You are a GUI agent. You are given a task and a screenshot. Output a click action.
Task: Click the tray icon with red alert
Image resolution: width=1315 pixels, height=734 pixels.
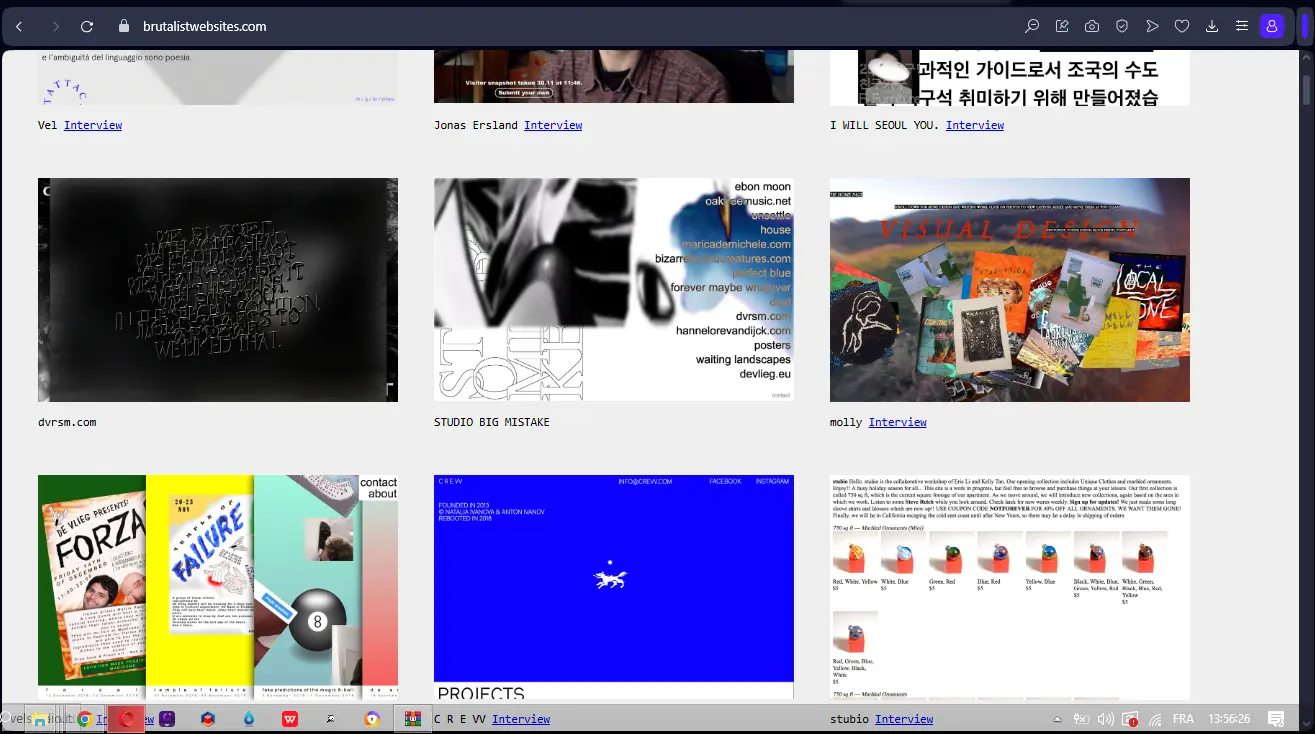(x=1130, y=719)
